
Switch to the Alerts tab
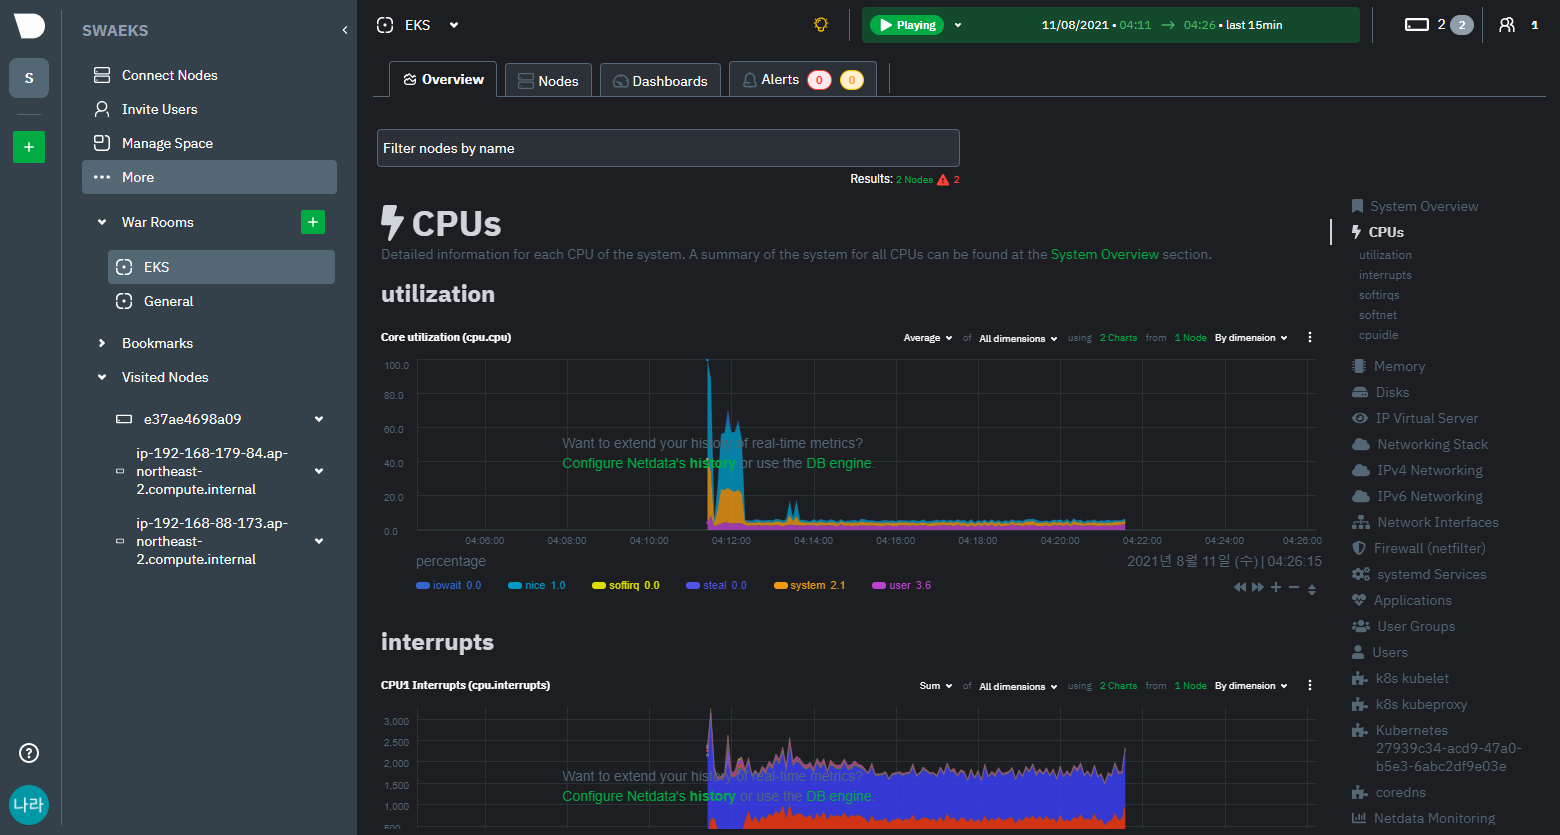pyautogui.click(x=803, y=79)
